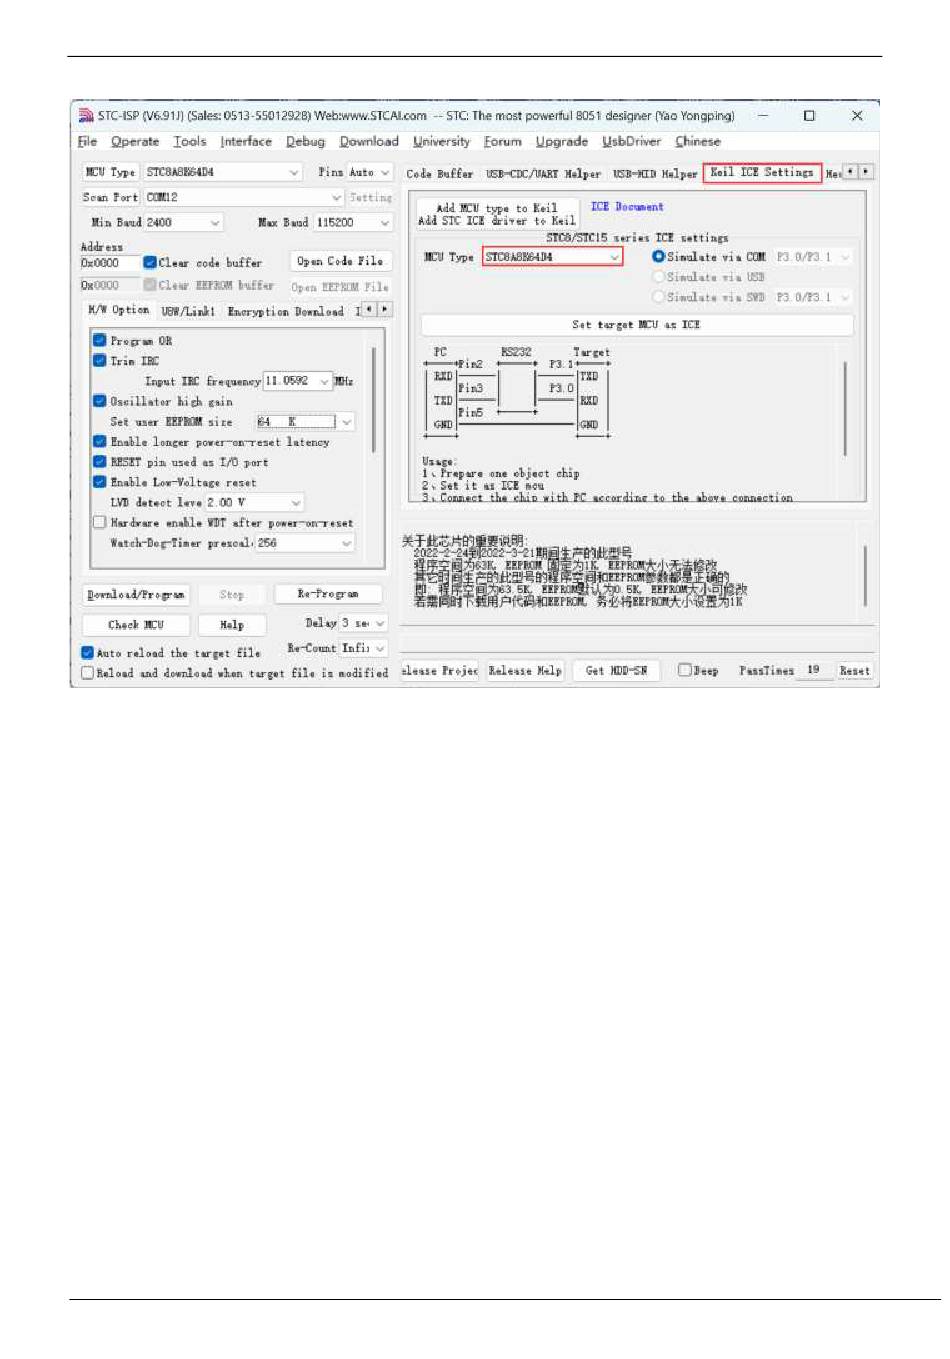The image size is (950, 1359).
Task: Open the File menu
Action: [x=87, y=142]
